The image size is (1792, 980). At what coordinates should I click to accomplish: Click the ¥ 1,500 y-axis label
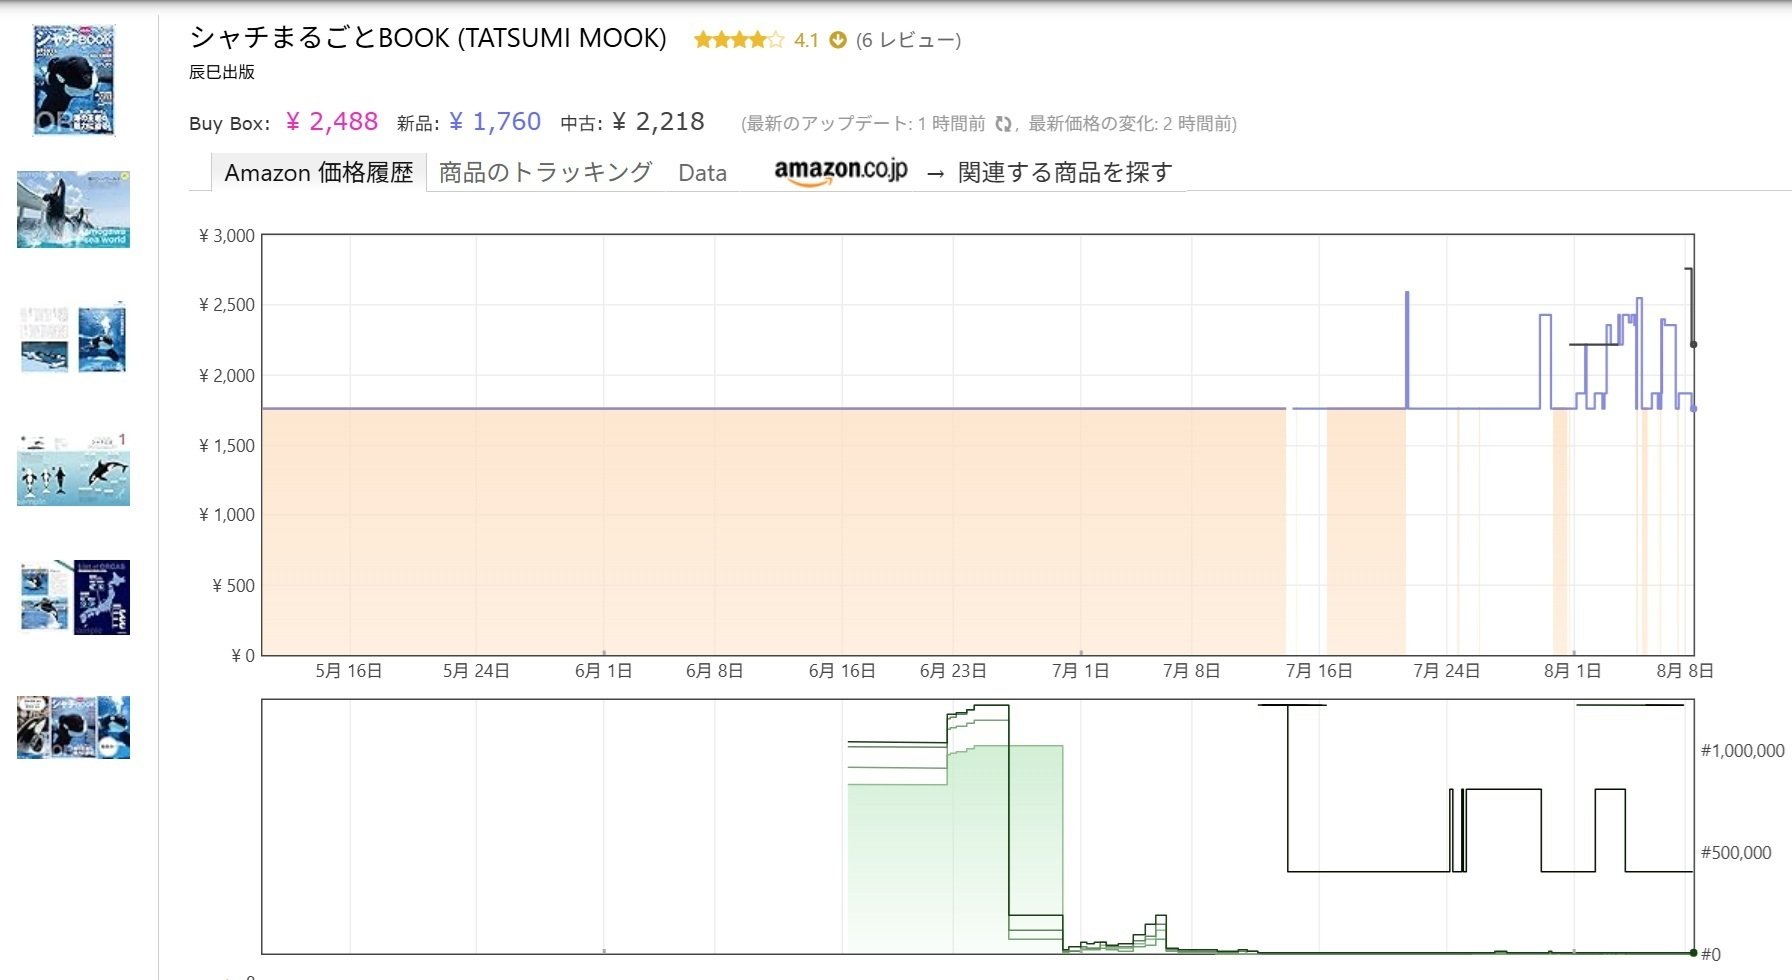227,445
